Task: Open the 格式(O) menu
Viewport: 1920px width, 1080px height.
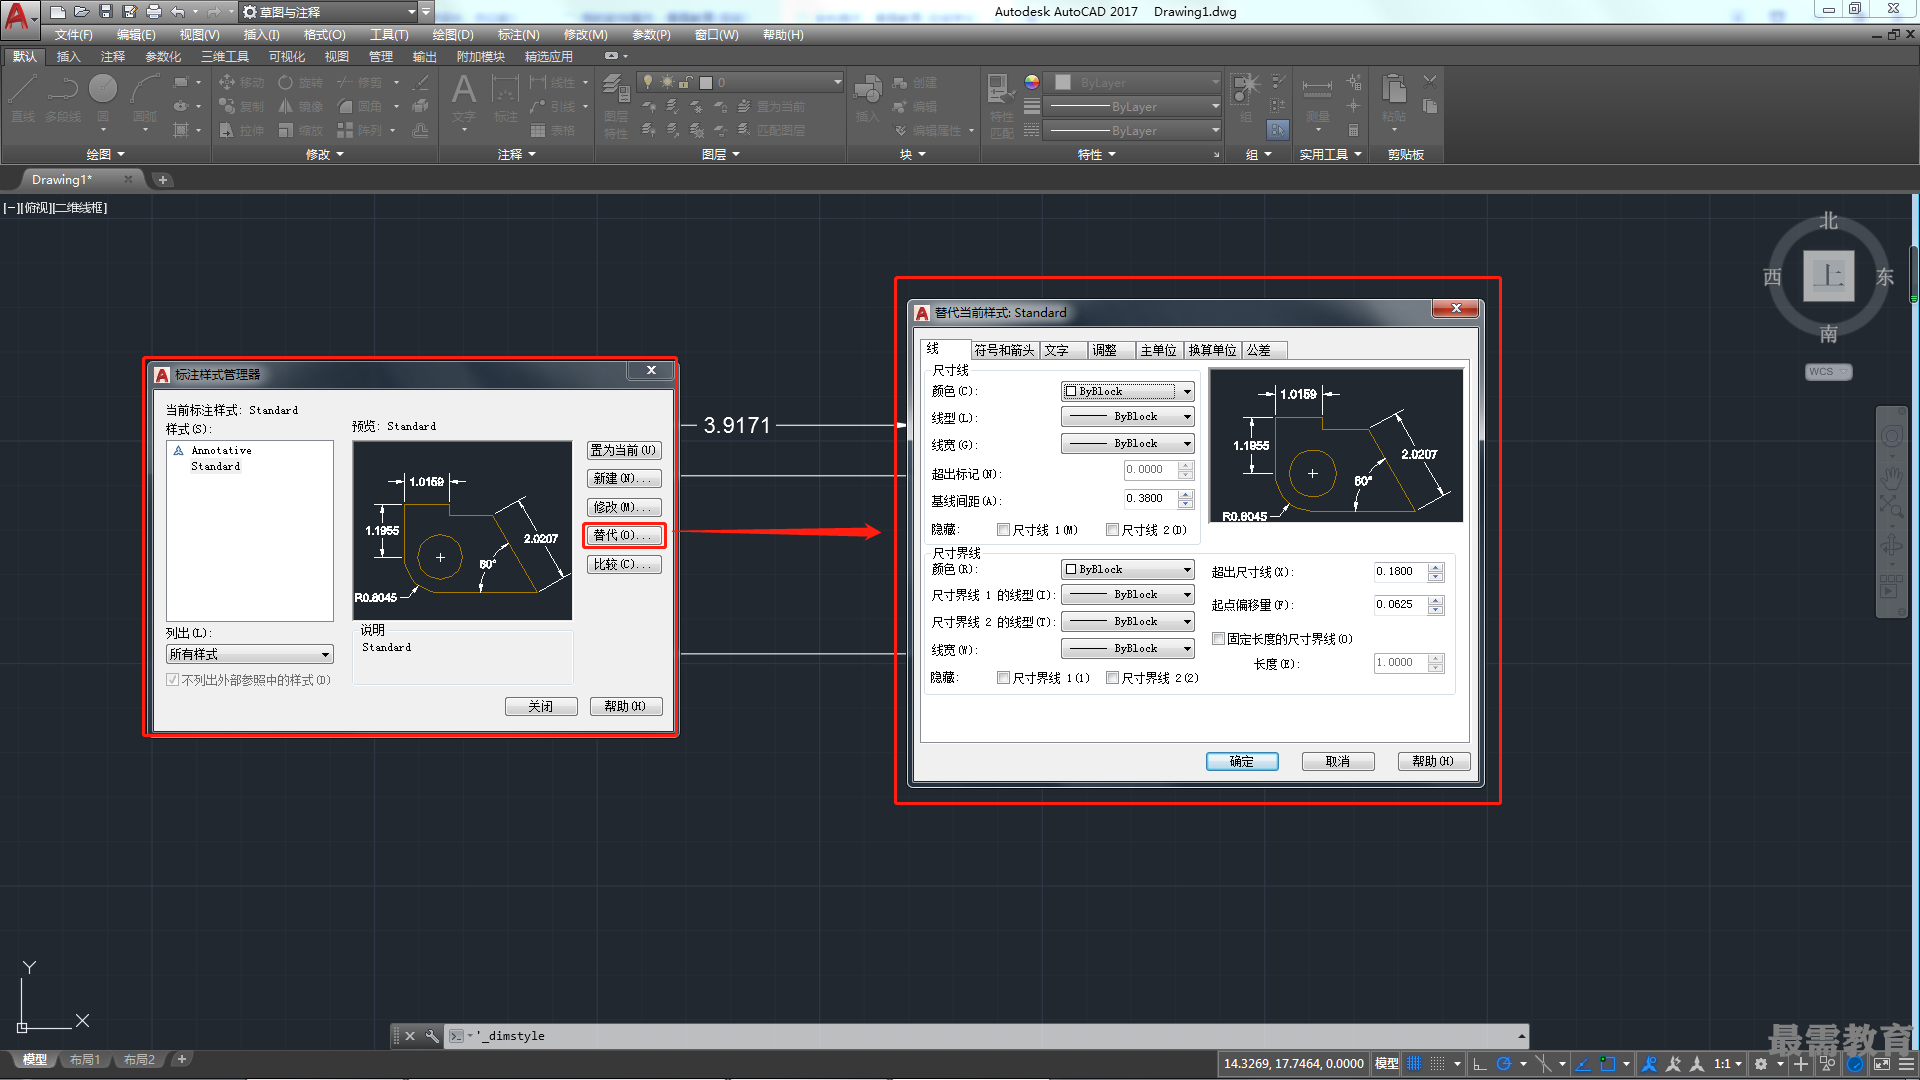Action: click(324, 35)
